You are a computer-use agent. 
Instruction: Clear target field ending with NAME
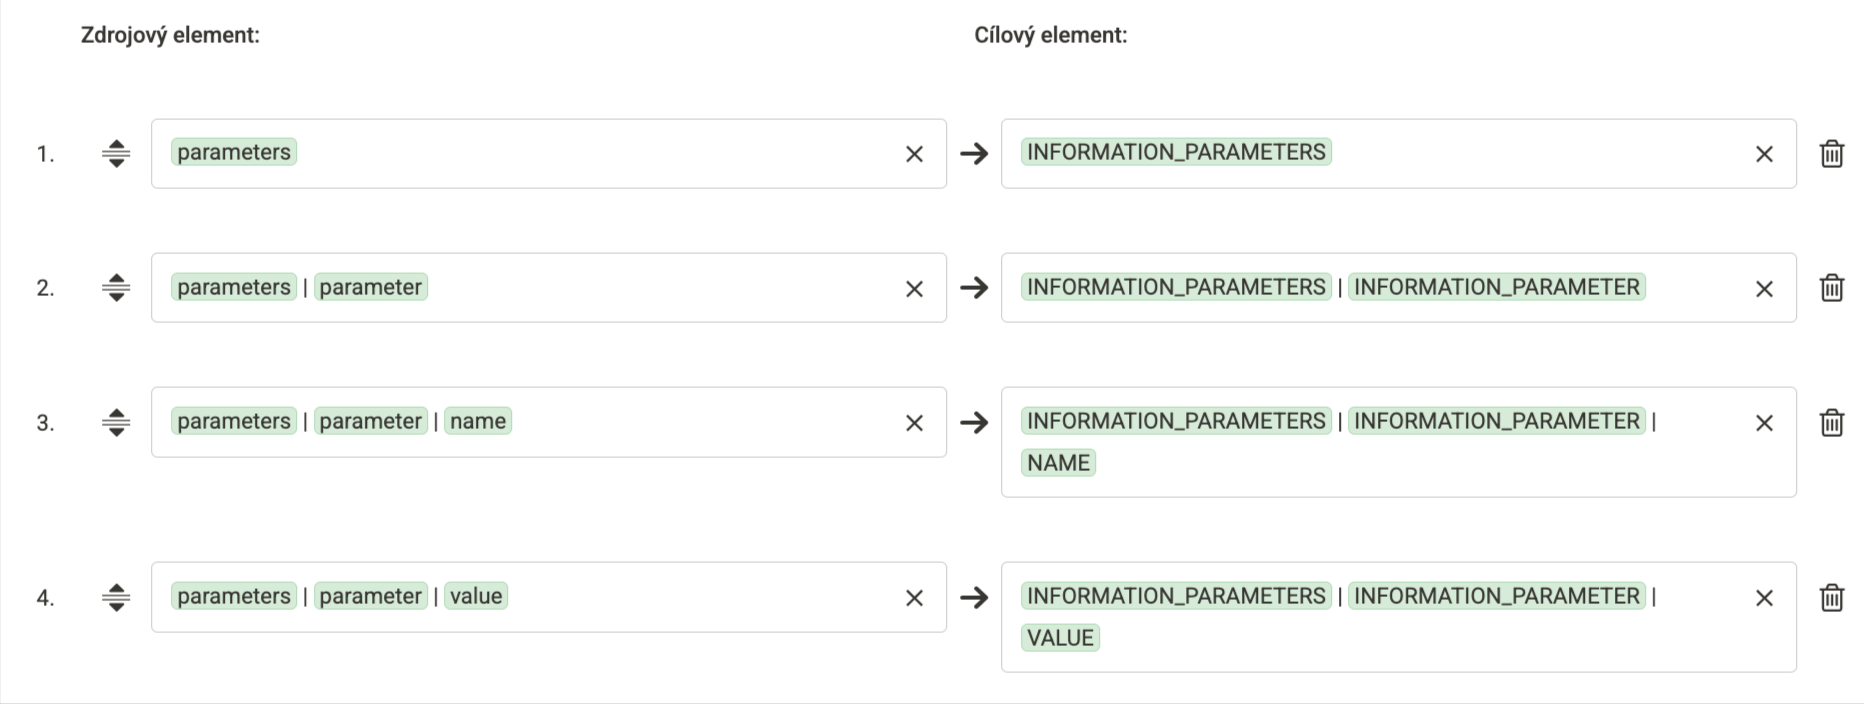[x=1764, y=423]
